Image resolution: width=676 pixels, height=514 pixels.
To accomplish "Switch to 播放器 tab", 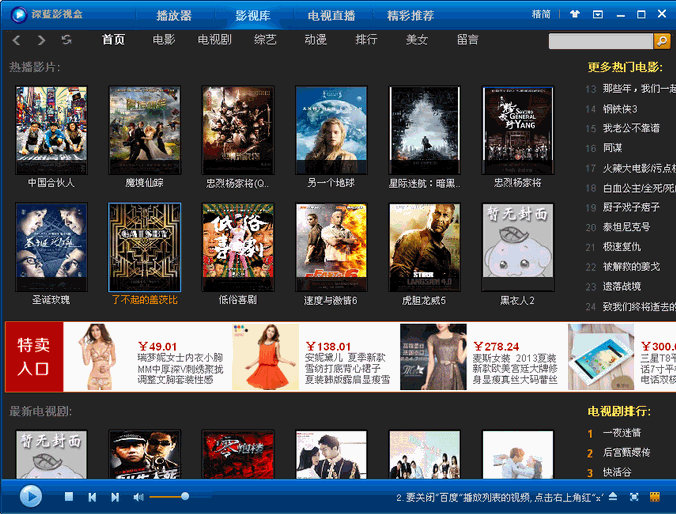I will pyautogui.click(x=174, y=16).
